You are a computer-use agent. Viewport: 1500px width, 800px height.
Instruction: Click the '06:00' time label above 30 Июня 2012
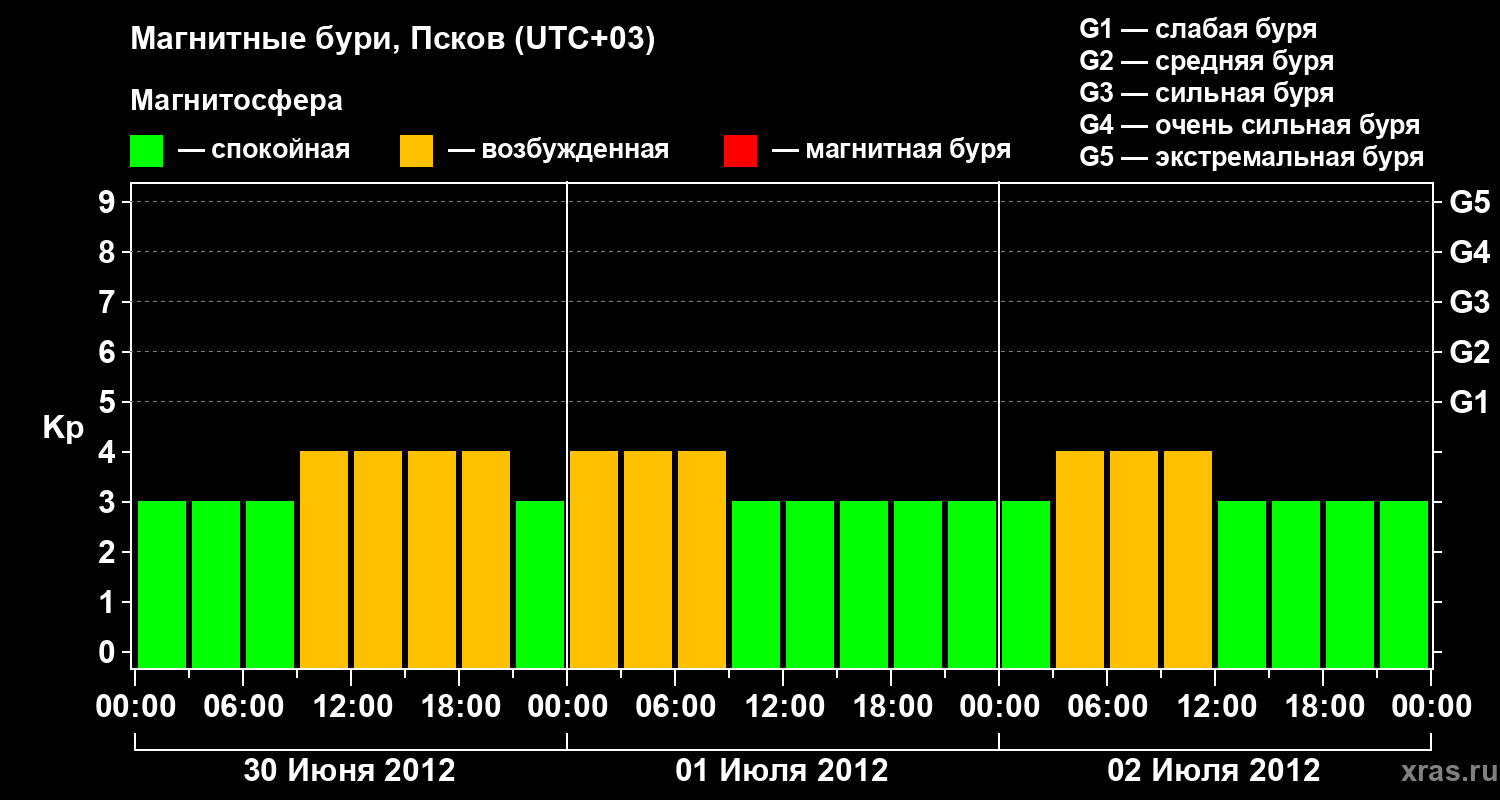point(243,707)
